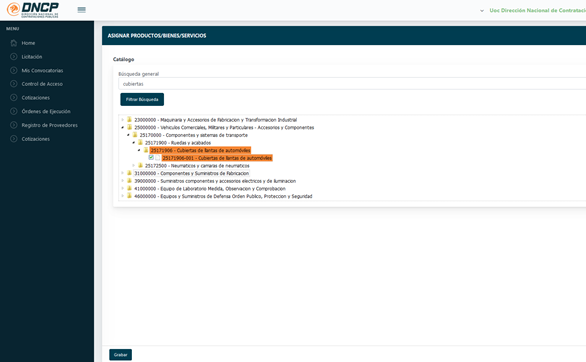This screenshot has height=362, width=586.
Task: Select 41000000 - Equipo de Laboratorio Medida row
Action: [210, 189]
